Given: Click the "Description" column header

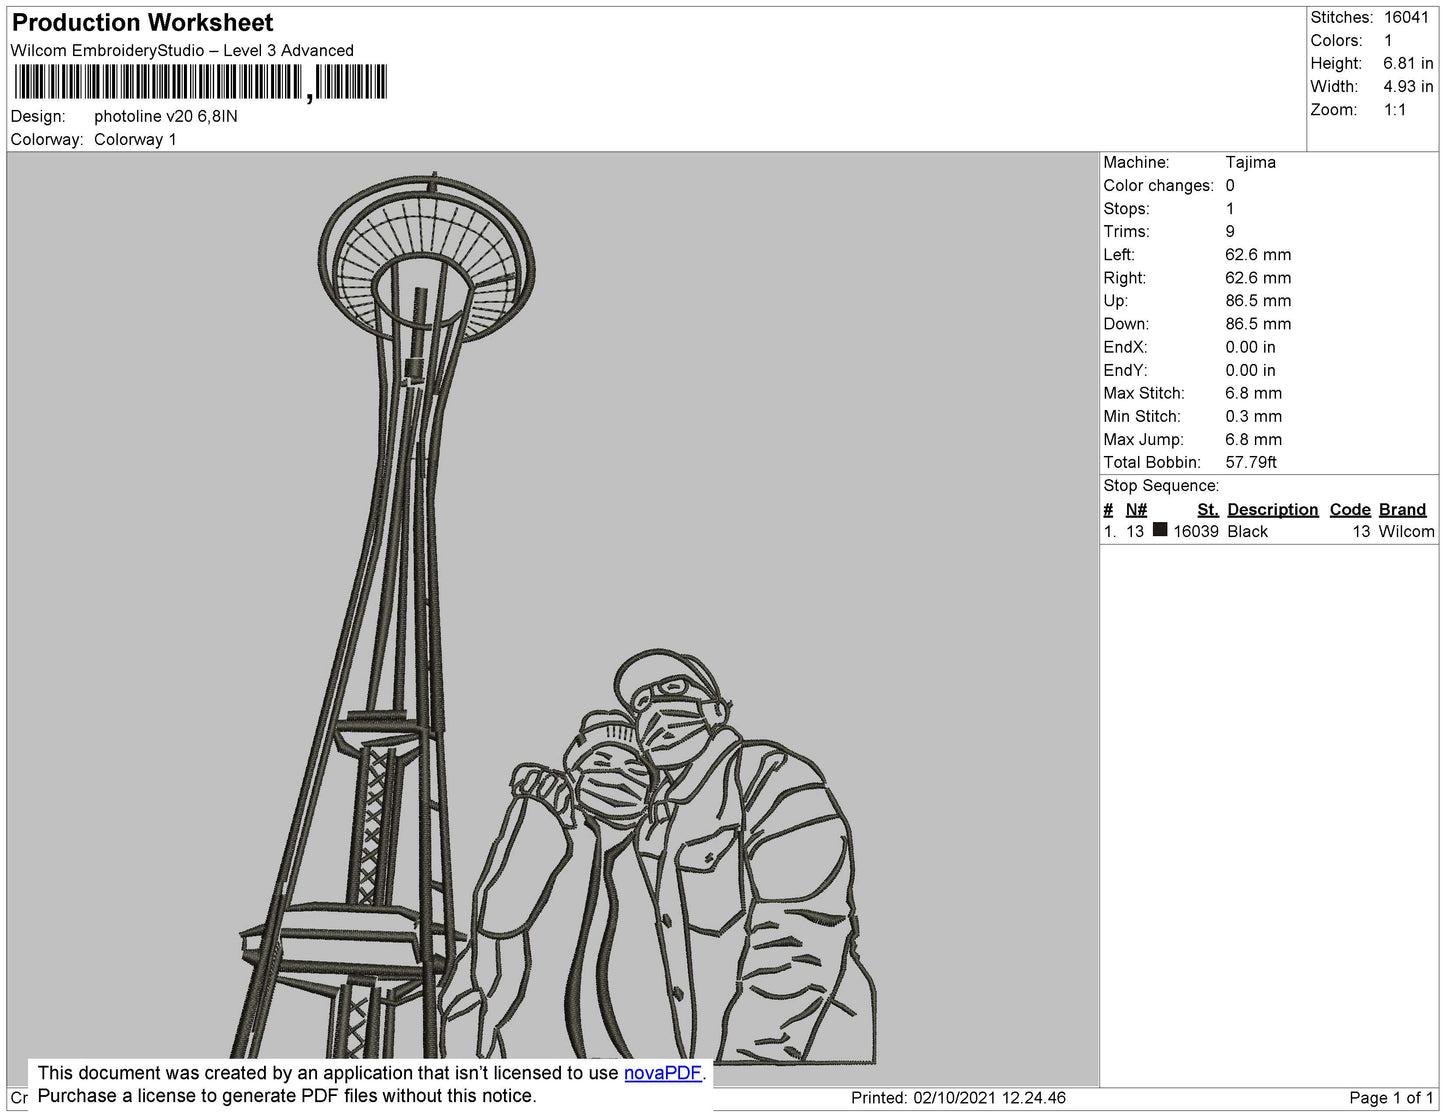Looking at the screenshot, I should [x=1272, y=510].
